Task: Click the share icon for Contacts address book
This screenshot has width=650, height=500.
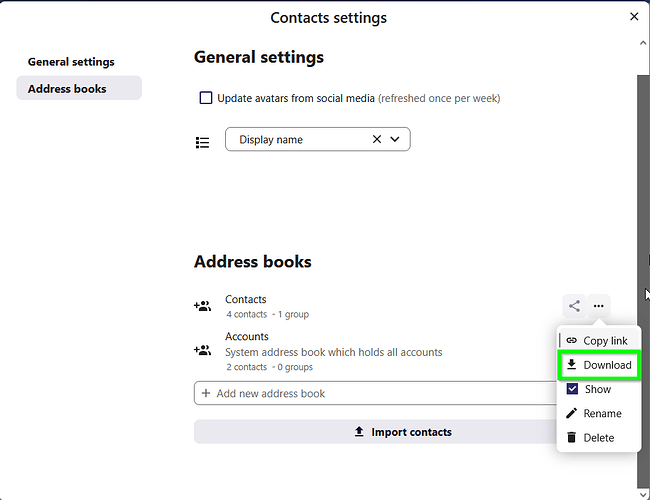Action: (x=574, y=306)
